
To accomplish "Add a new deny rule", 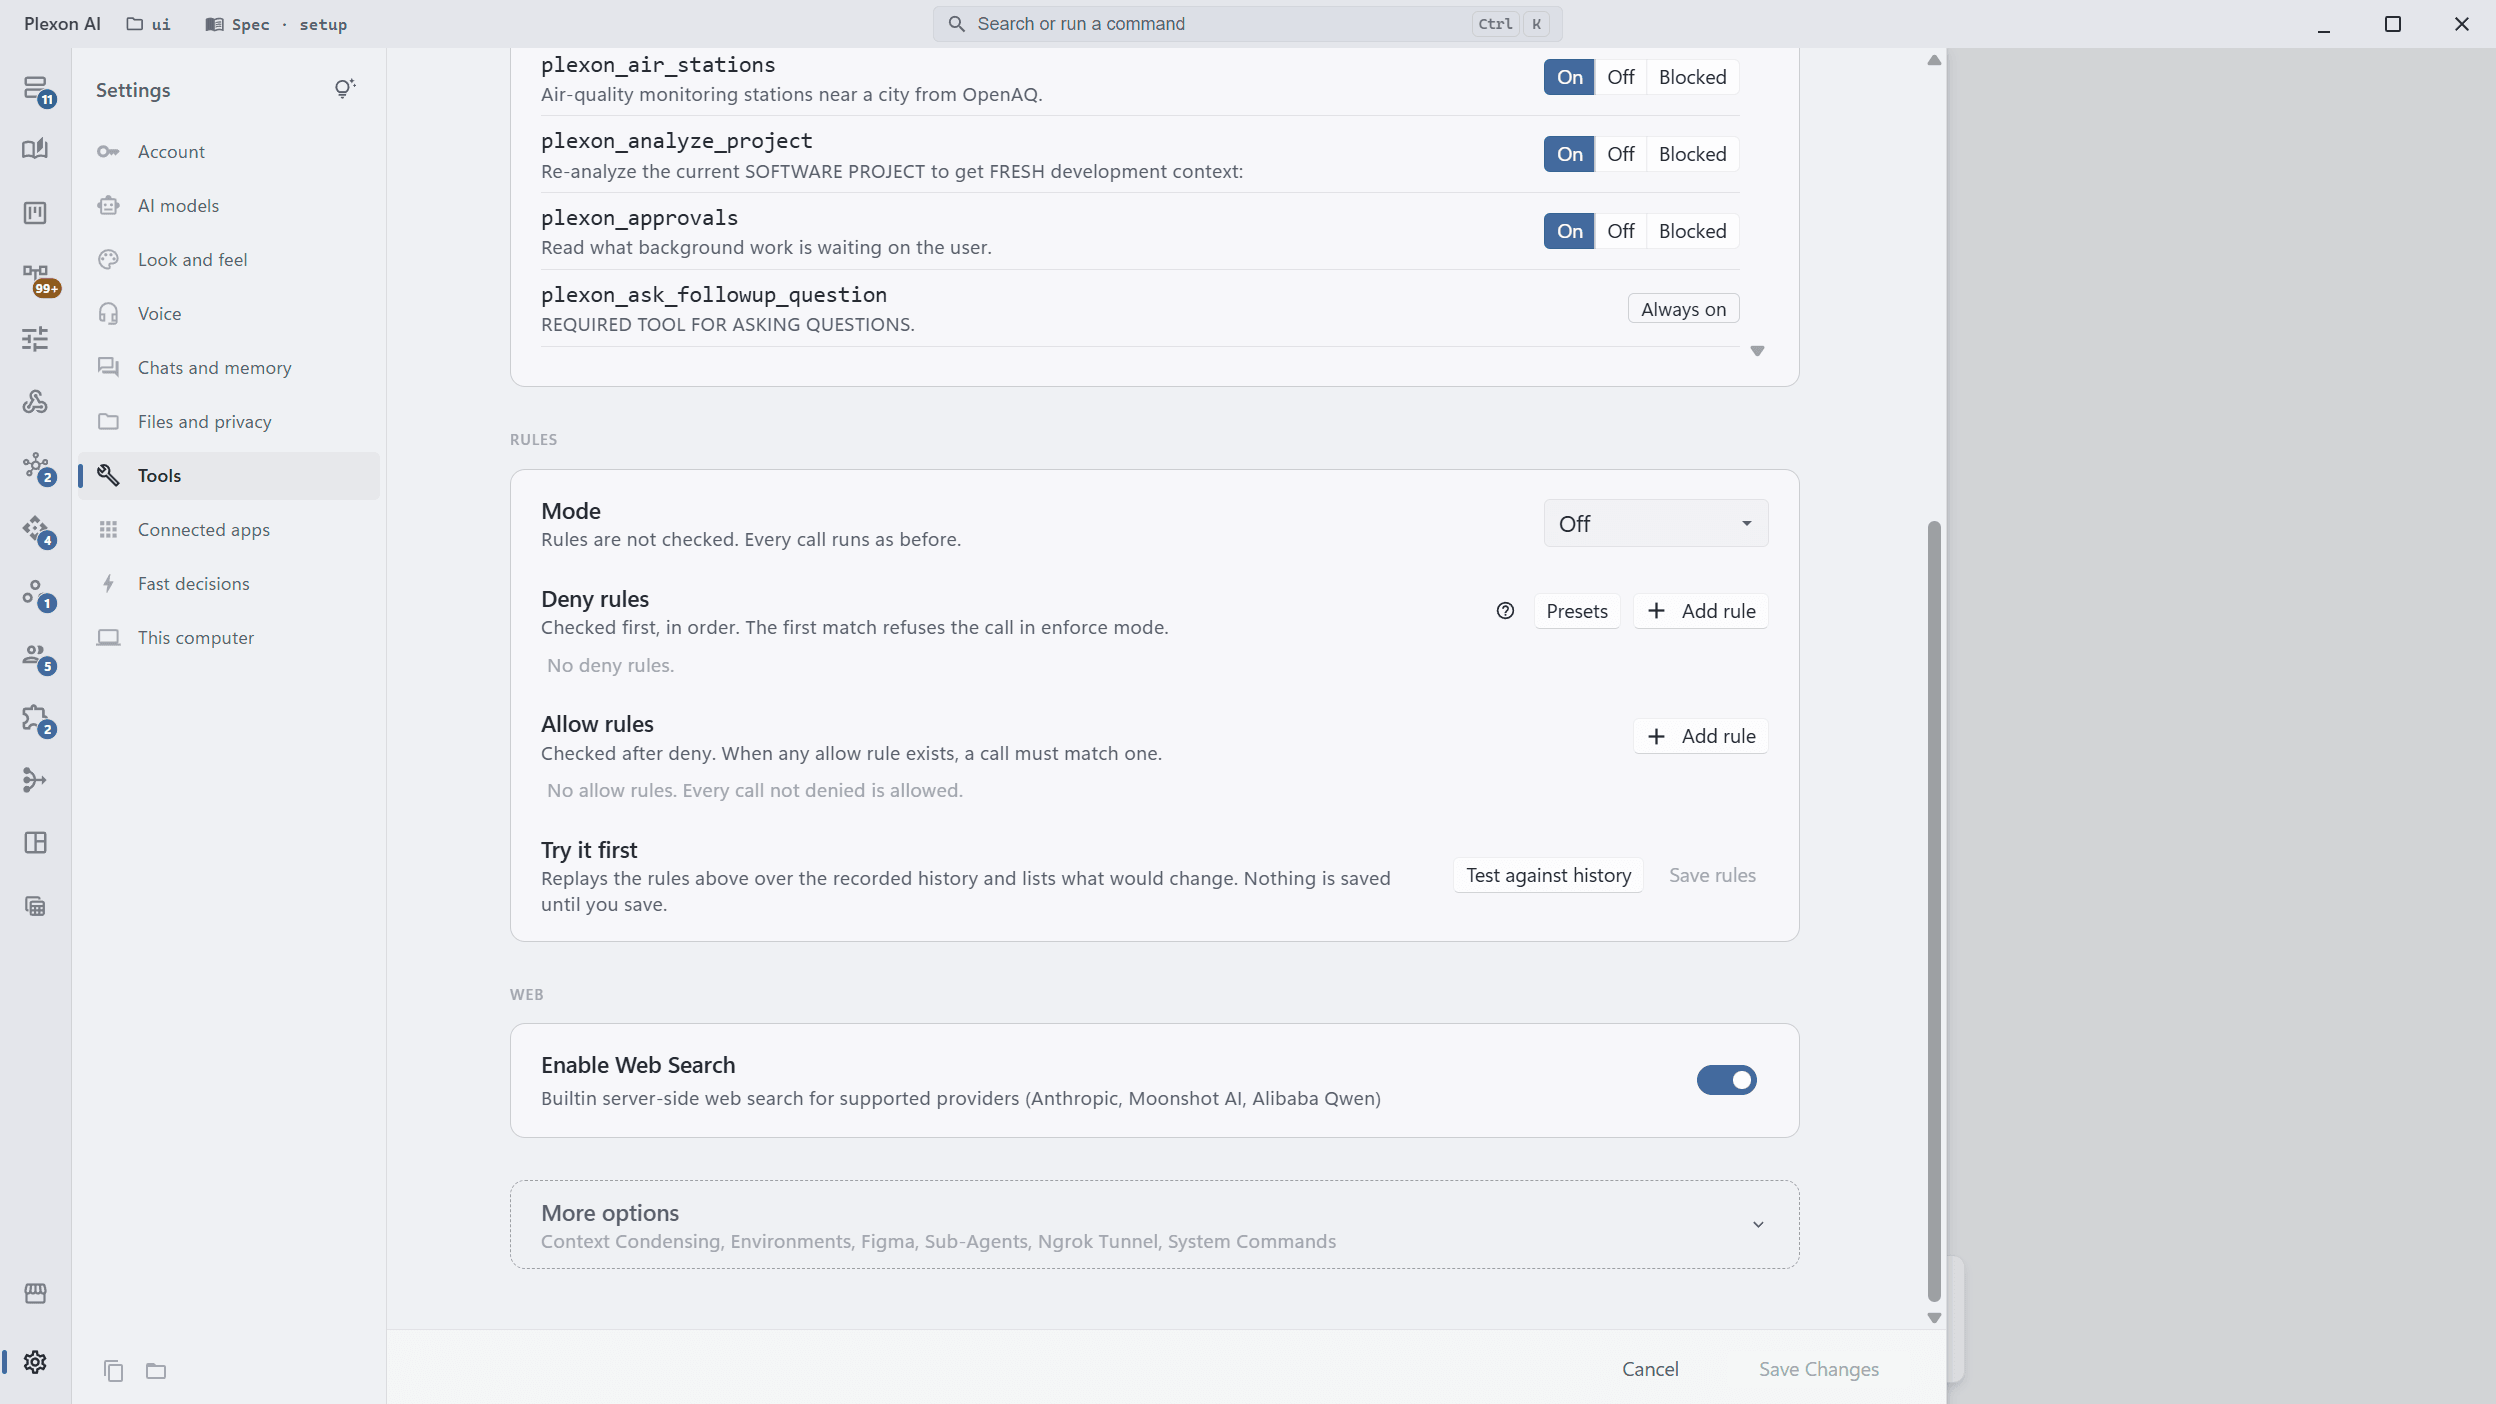I will 1700,611.
